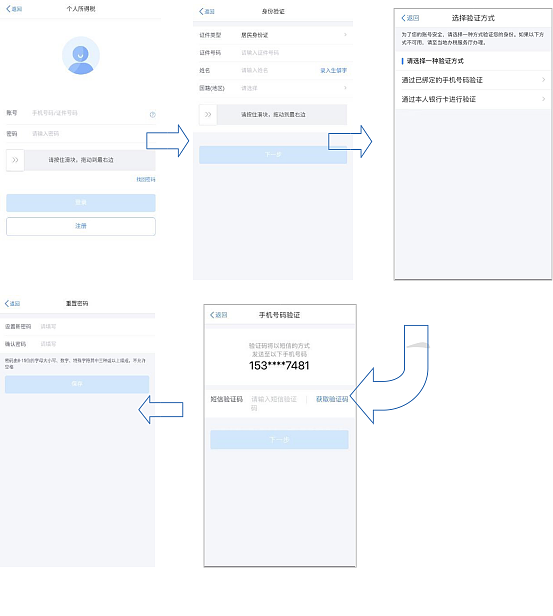Screen dimensions: 553x616
Task: Click the help icon beside account field
Action: [152, 115]
